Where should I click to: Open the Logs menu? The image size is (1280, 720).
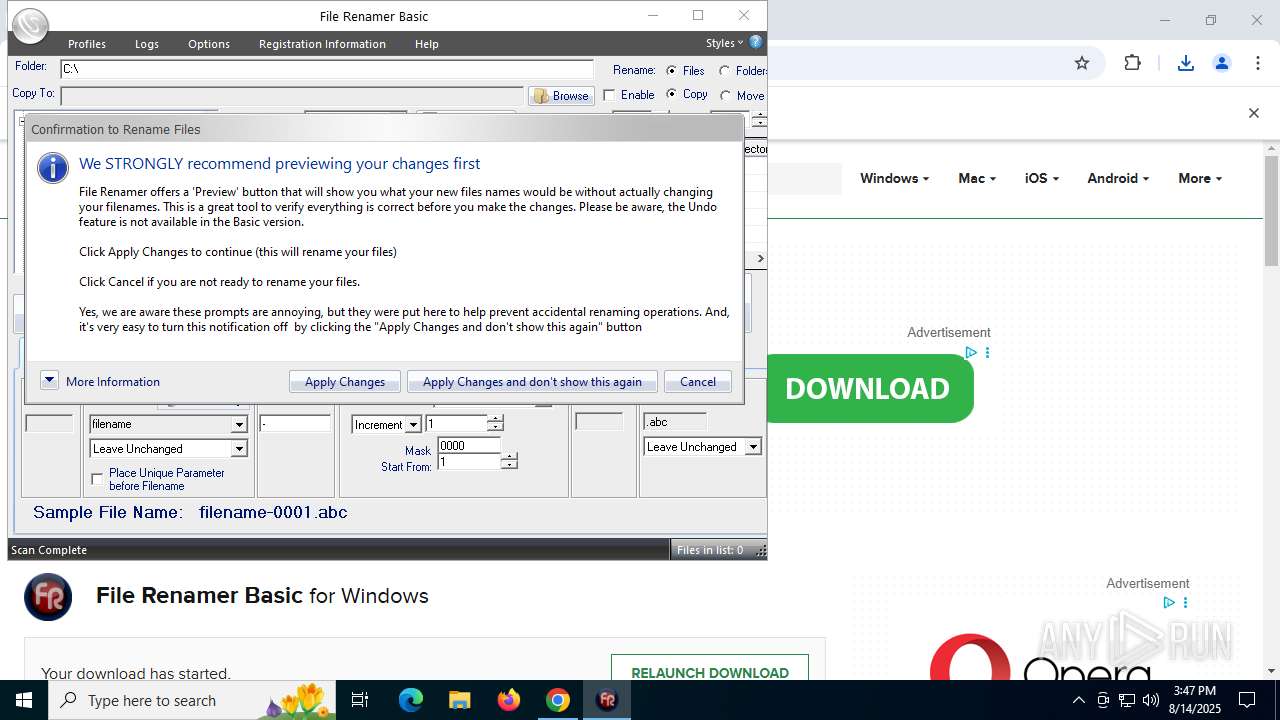click(147, 44)
